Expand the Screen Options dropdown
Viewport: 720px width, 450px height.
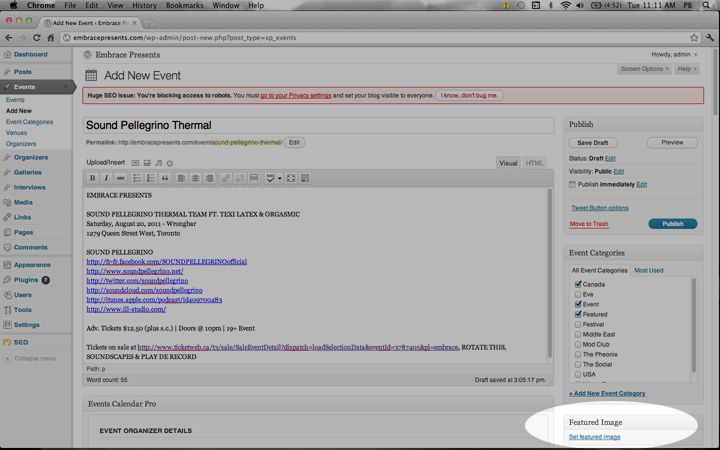point(644,69)
